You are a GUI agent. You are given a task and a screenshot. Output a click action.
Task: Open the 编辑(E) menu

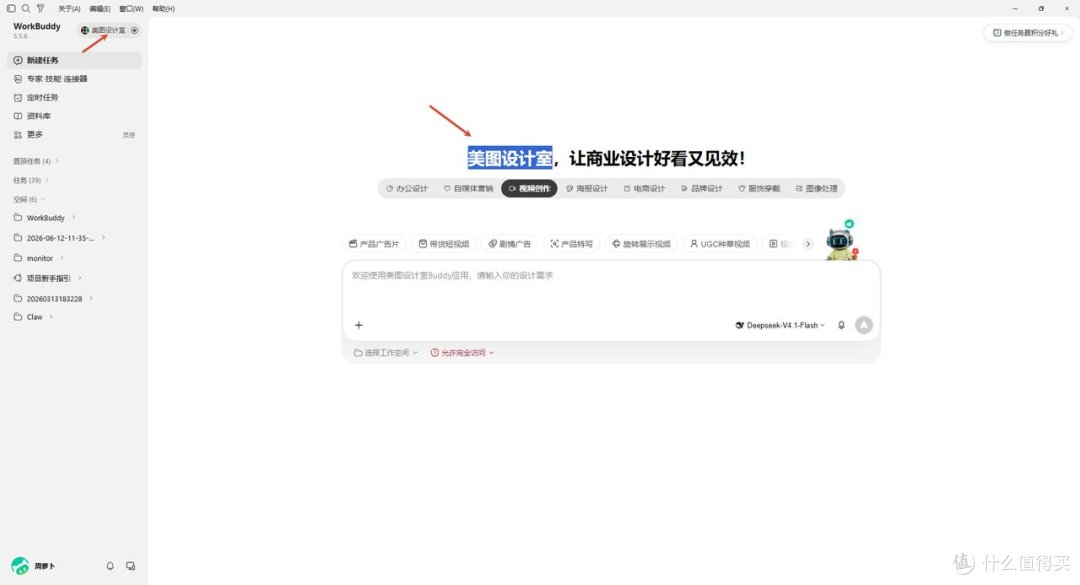(x=100, y=9)
